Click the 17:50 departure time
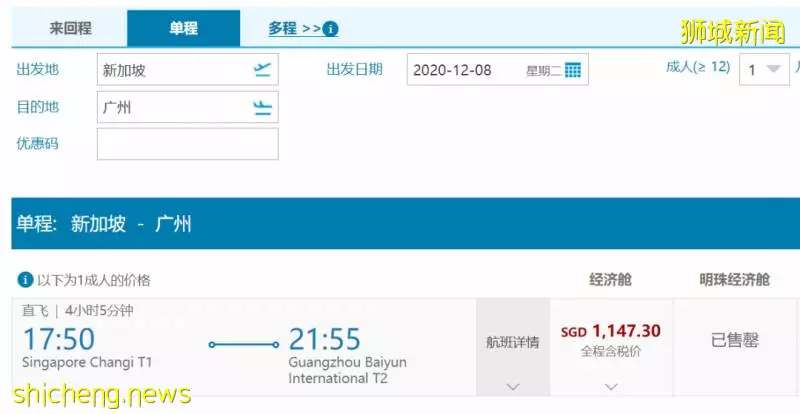The width and height of the screenshot is (800, 414). pos(59,339)
